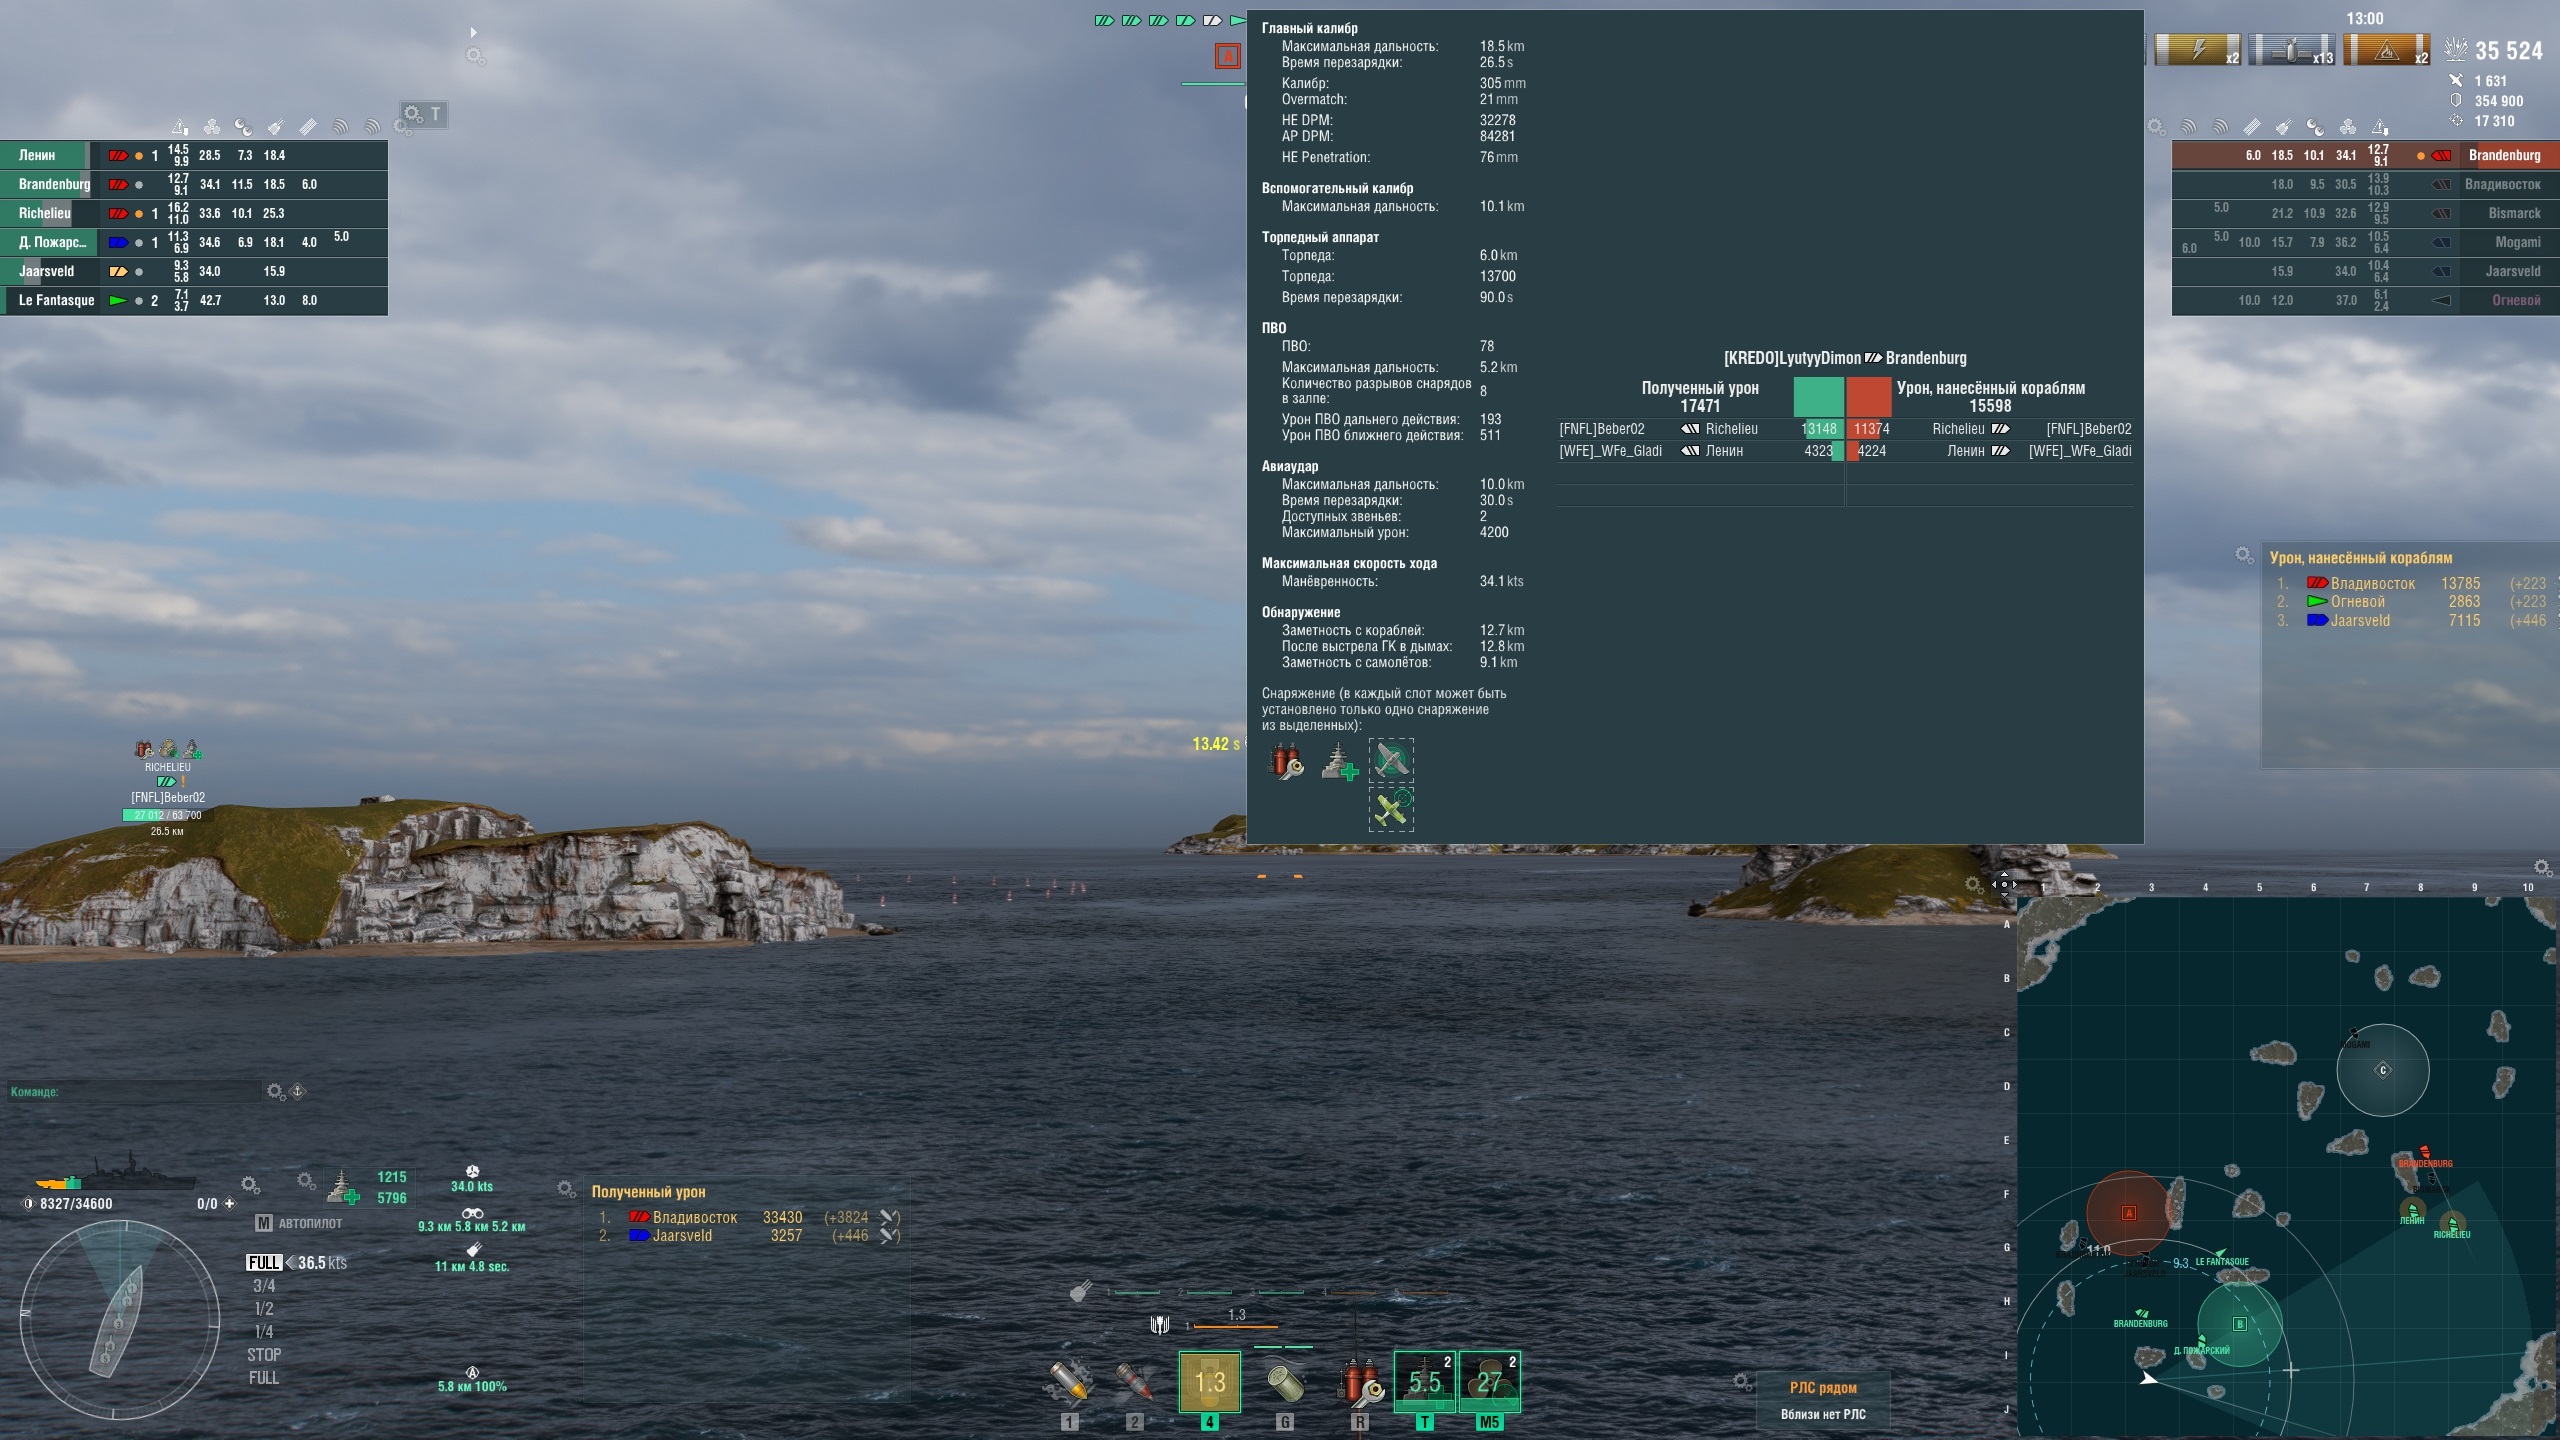Set the speed telegraph to STOP

264,1355
